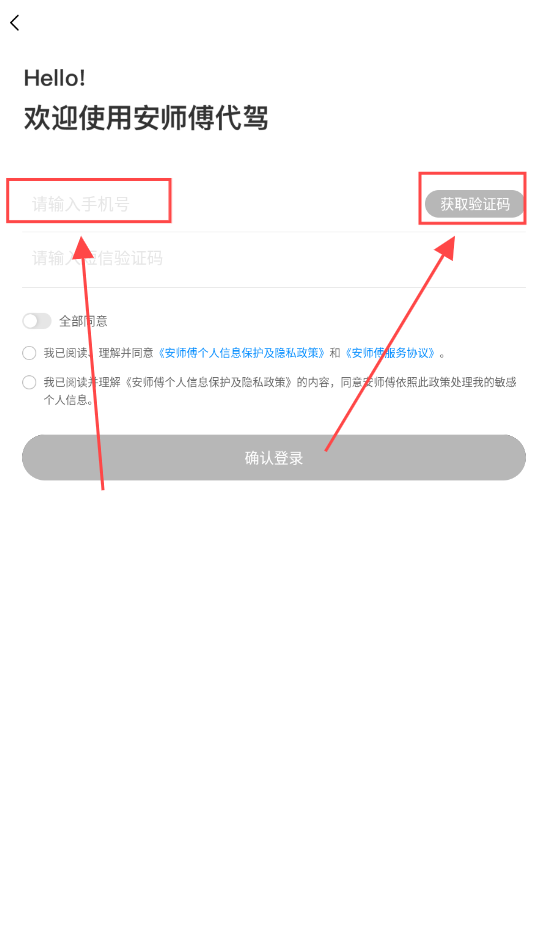This screenshot has height=950, width=544.
Task: Open the blue 《安师傅个人信息保护及隐私政策》 link
Action: (242, 353)
